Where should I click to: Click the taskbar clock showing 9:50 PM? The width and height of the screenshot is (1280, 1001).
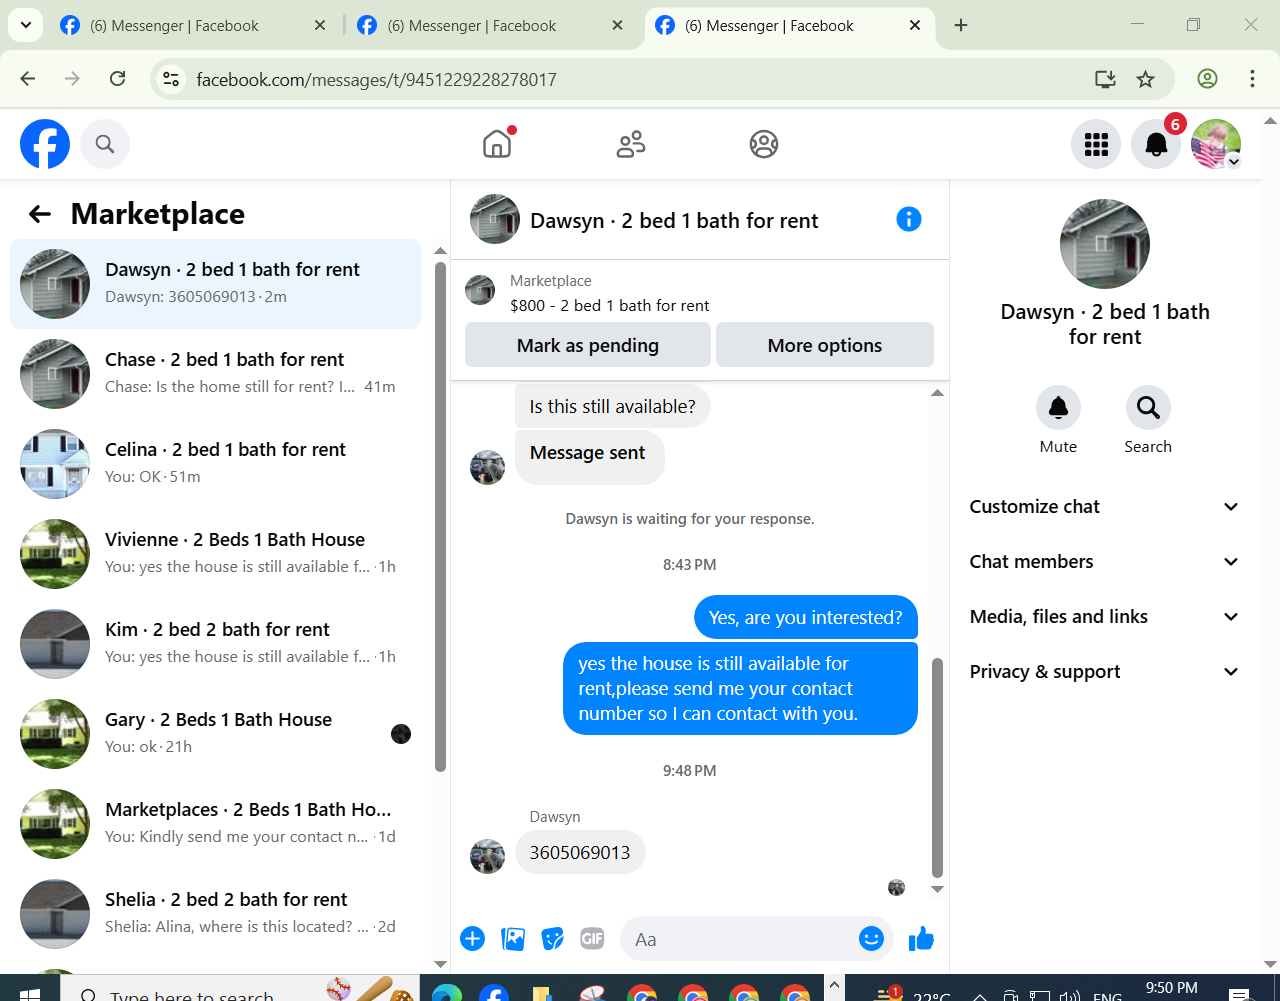pyautogui.click(x=1171, y=988)
